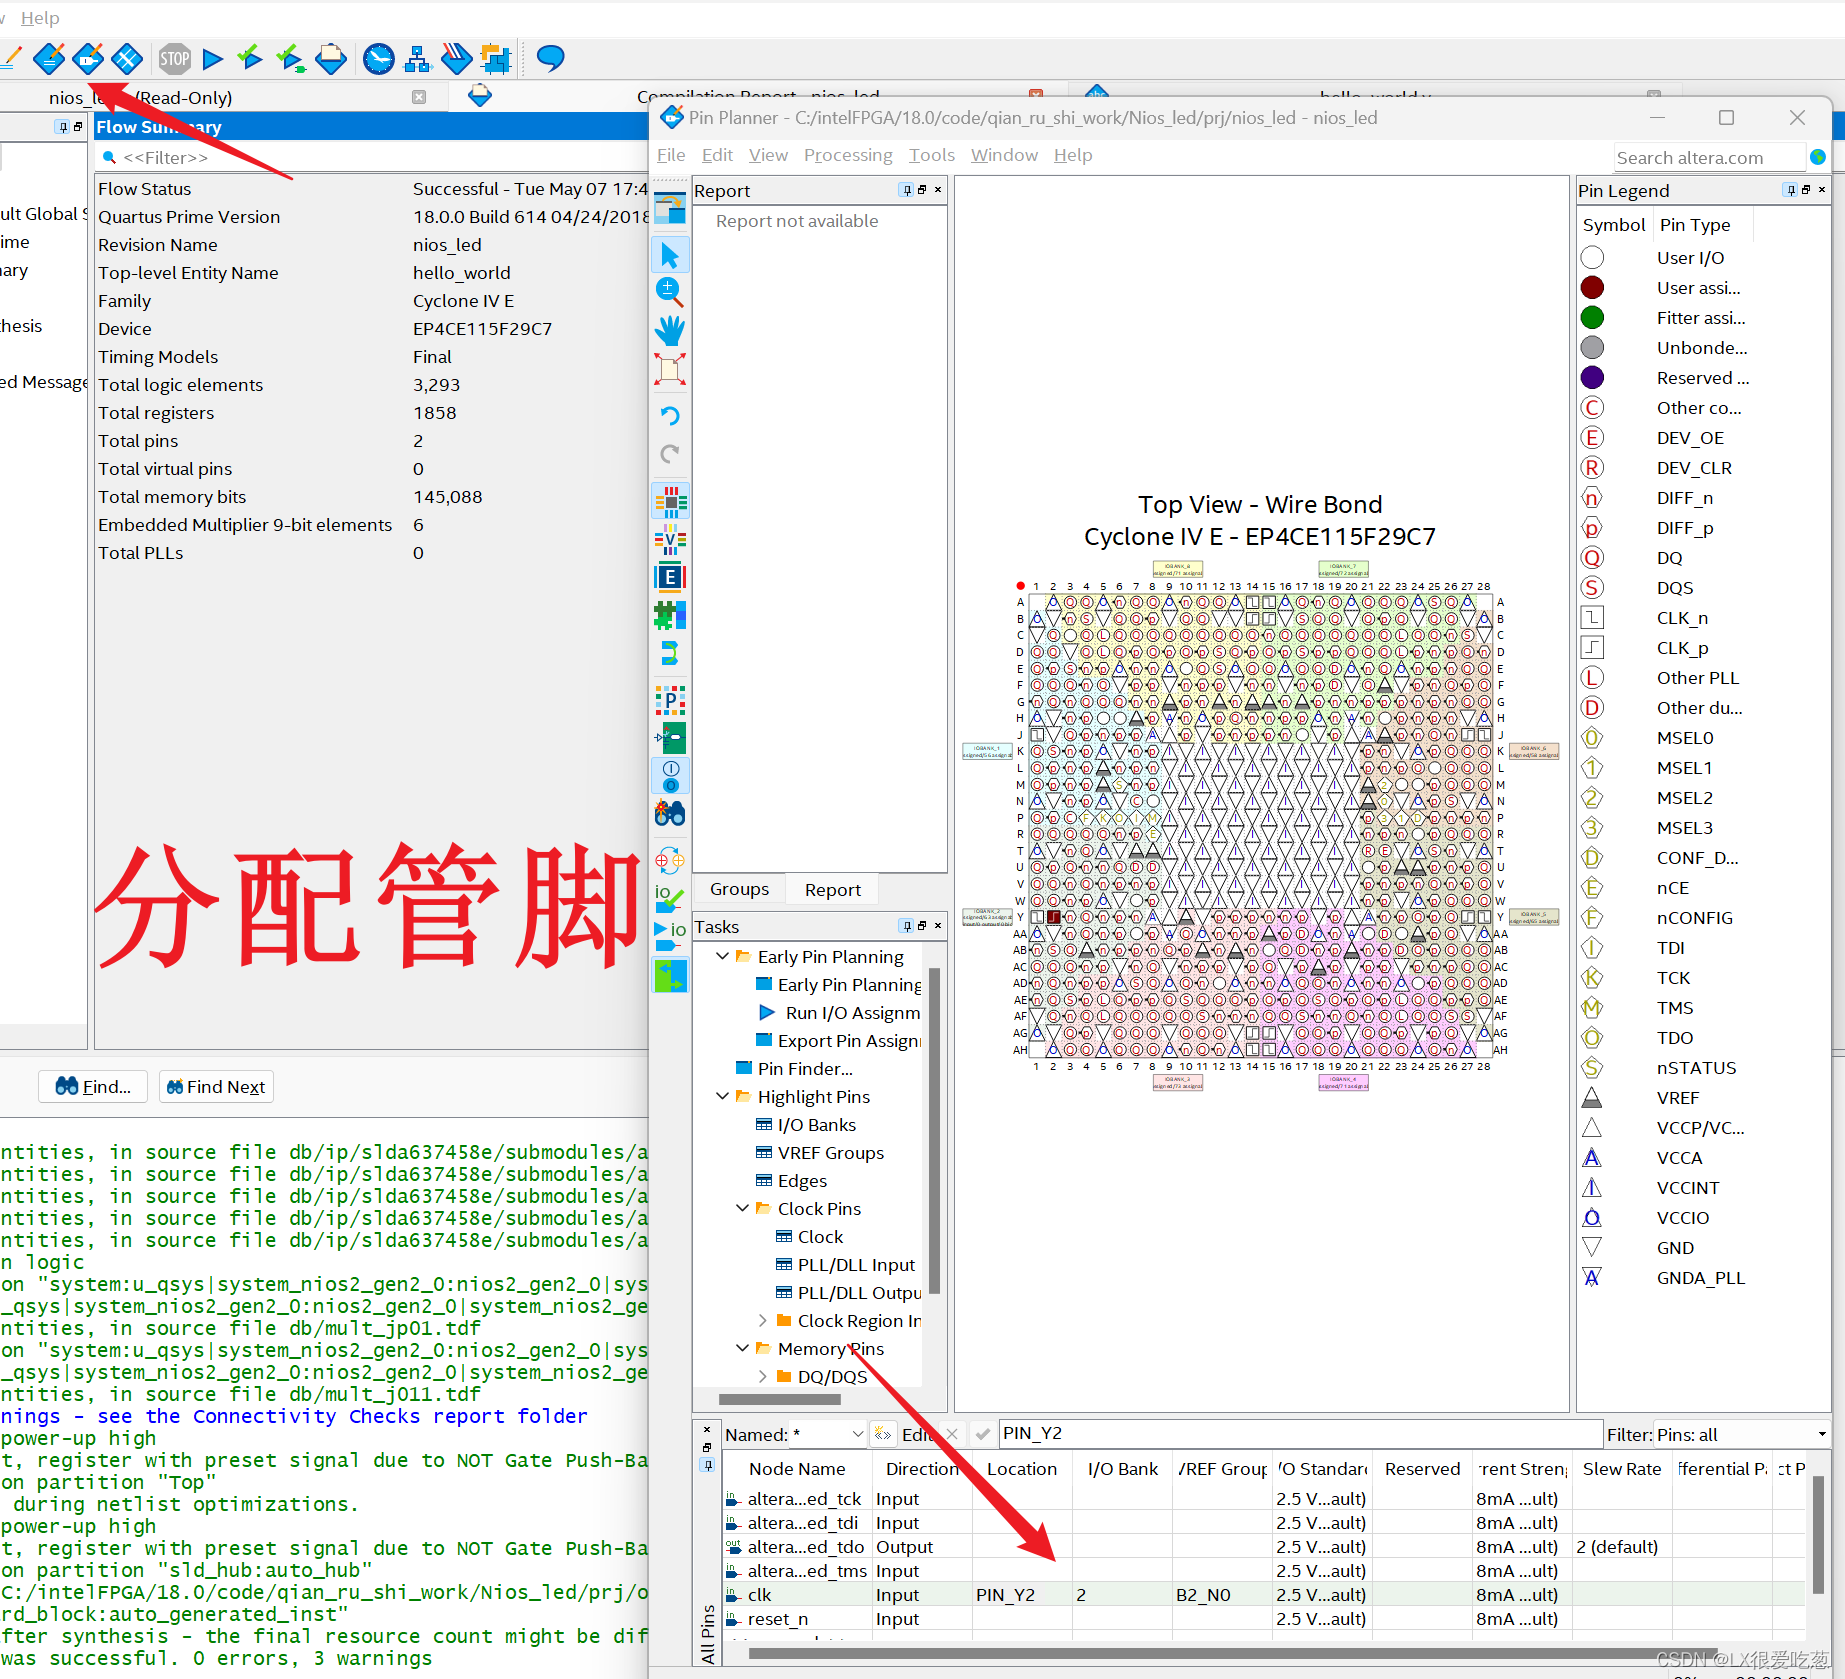The width and height of the screenshot is (1845, 1679).
Task: Click the Fit in Window icon with red arrows
Action: click(x=670, y=369)
